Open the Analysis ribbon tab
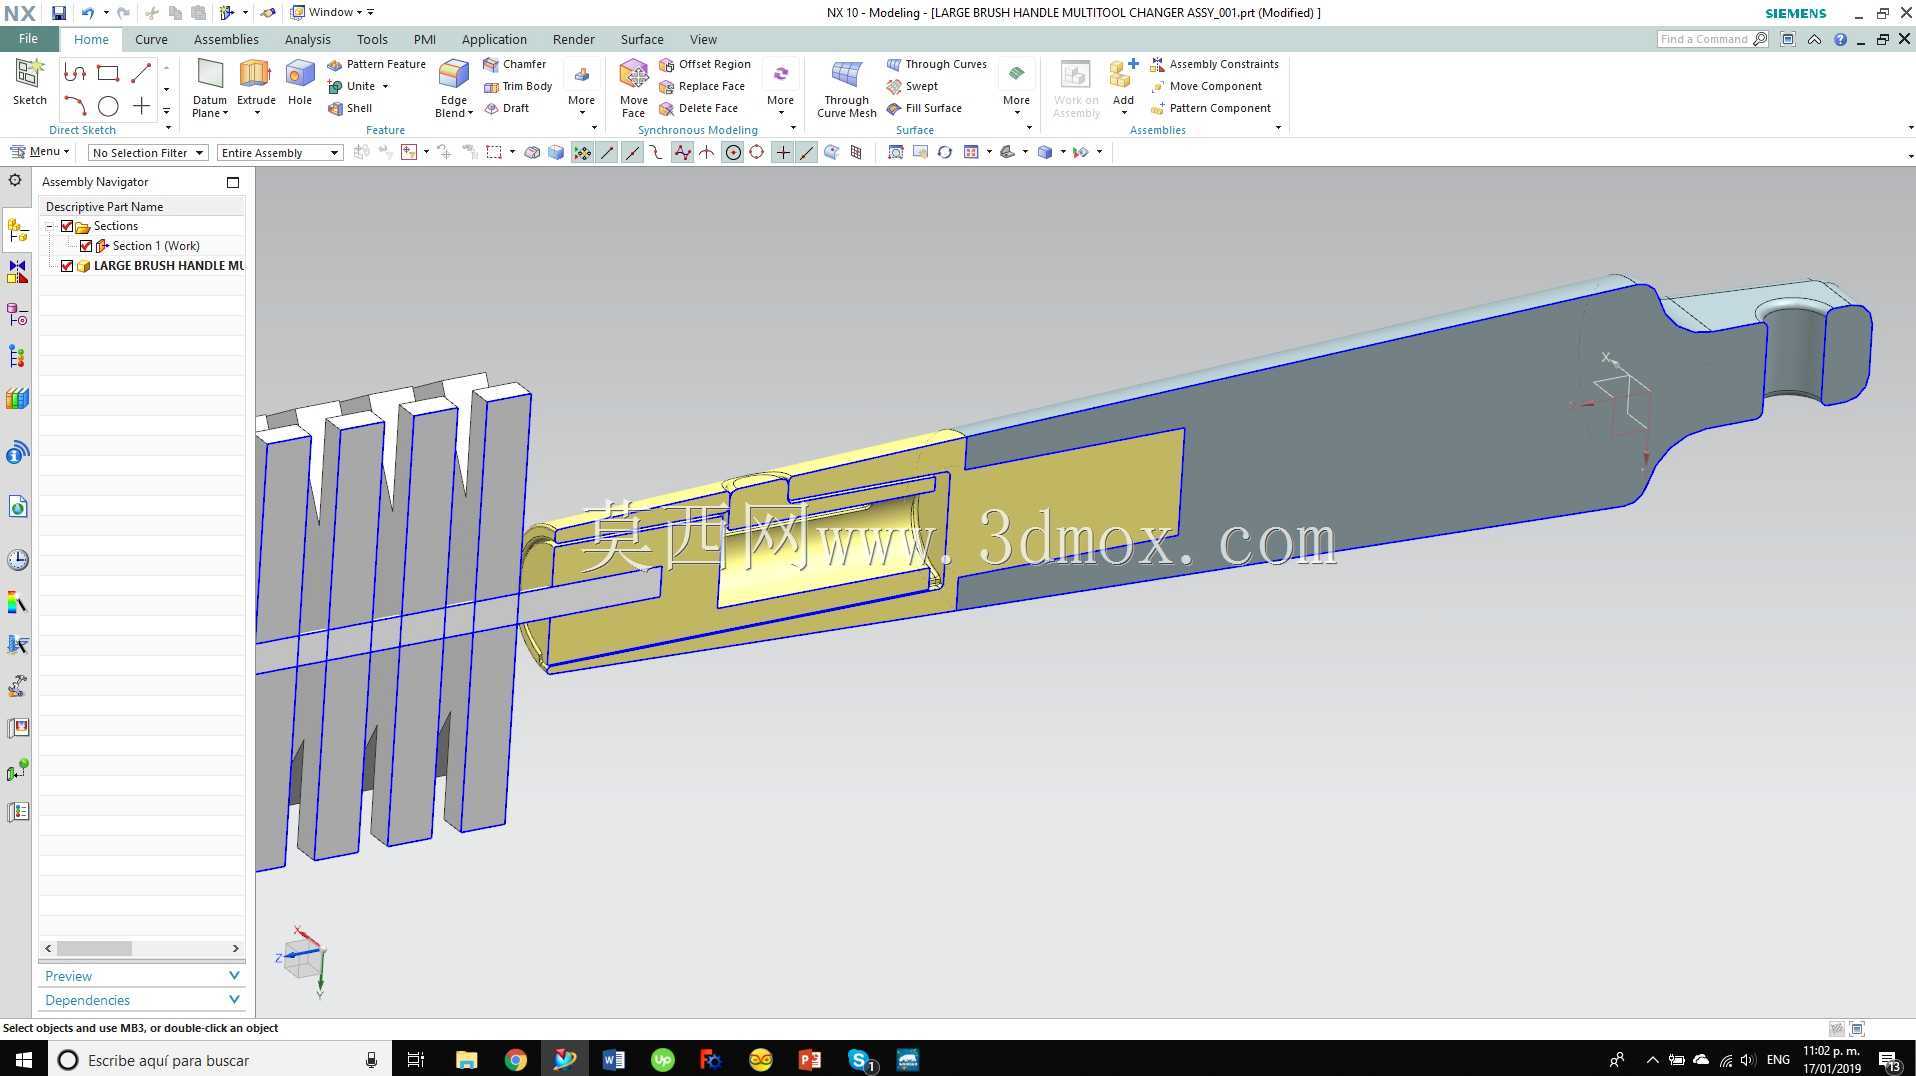Screen dimensions: 1916x1076 click(x=307, y=39)
